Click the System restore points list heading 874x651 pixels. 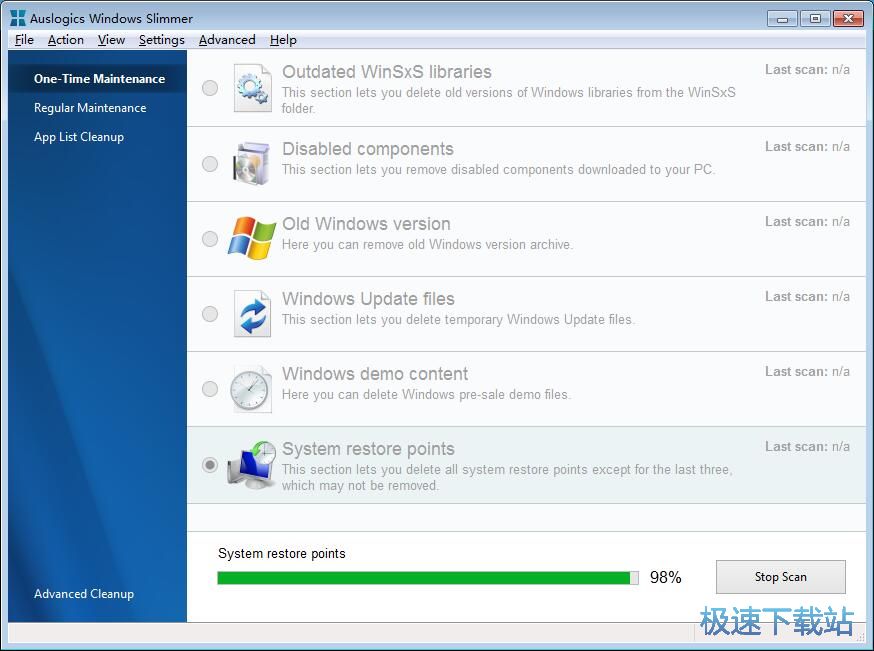pos(368,449)
